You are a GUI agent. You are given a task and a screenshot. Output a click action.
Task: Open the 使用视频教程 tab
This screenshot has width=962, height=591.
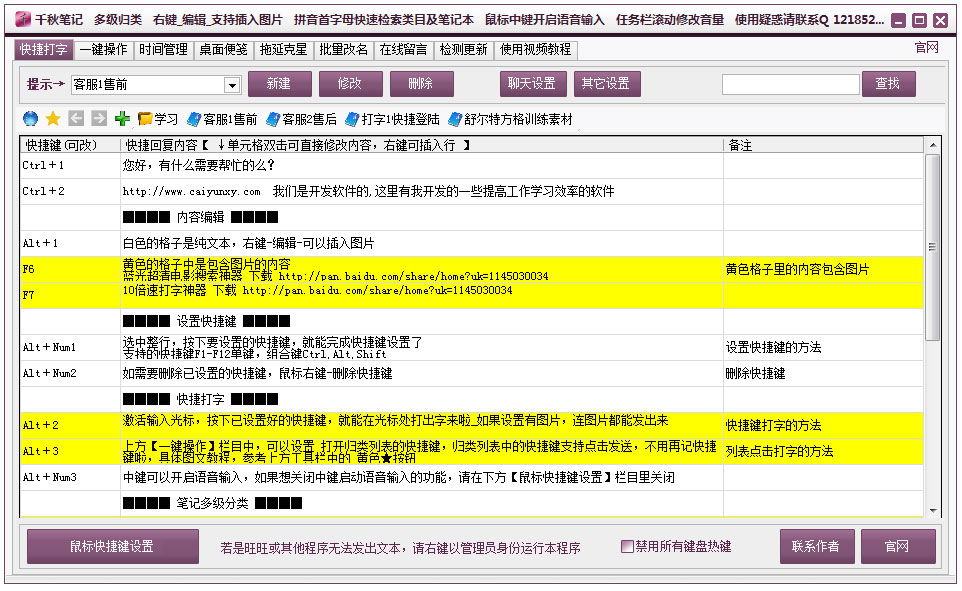[536, 50]
